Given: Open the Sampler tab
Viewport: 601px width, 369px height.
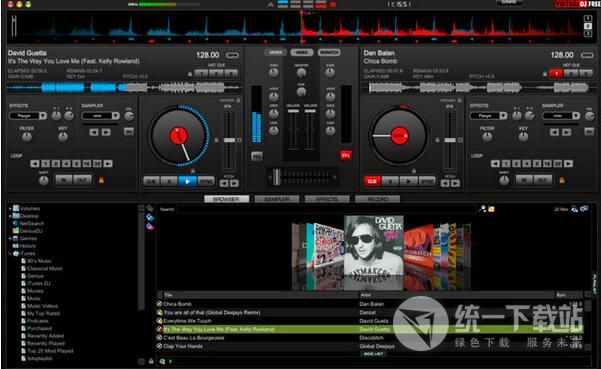Looking at the screenshot, I should pos(277,199).
